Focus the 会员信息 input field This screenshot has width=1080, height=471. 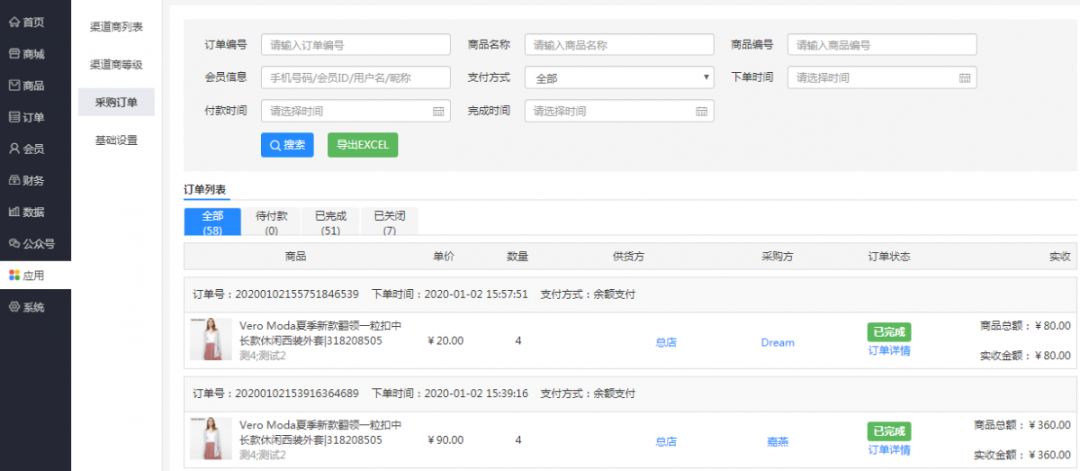[x=355, y=78]
